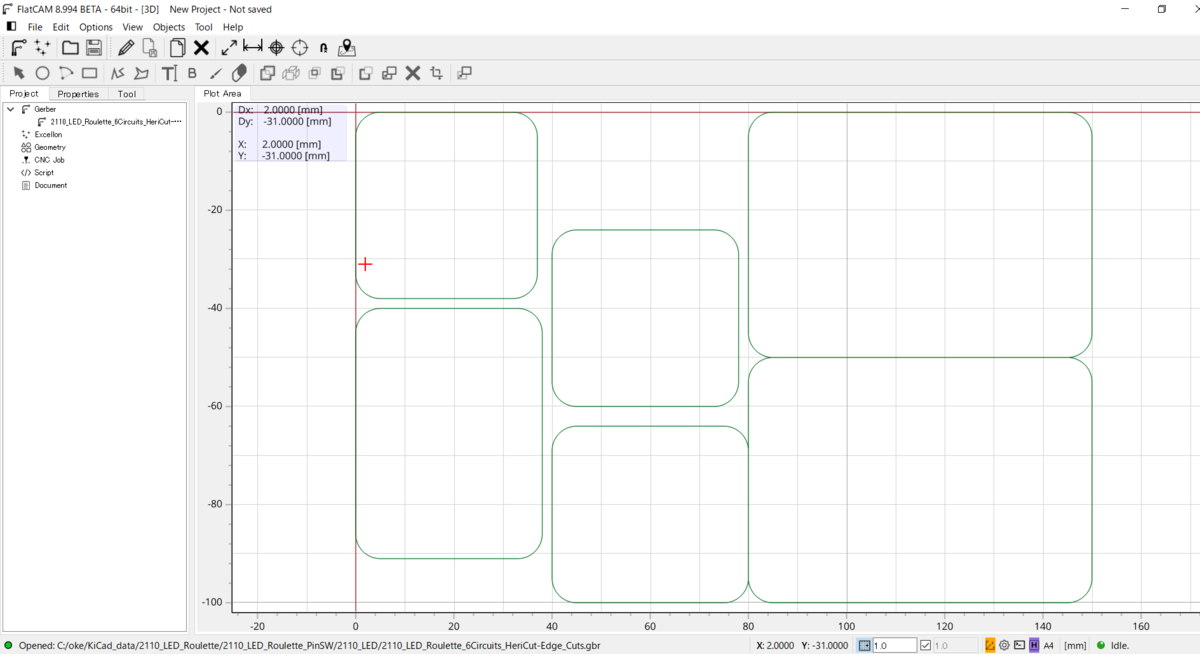Click the Open Gerber toolbar icon
This screenshot has height=654, width=1200.
point(18,47)
